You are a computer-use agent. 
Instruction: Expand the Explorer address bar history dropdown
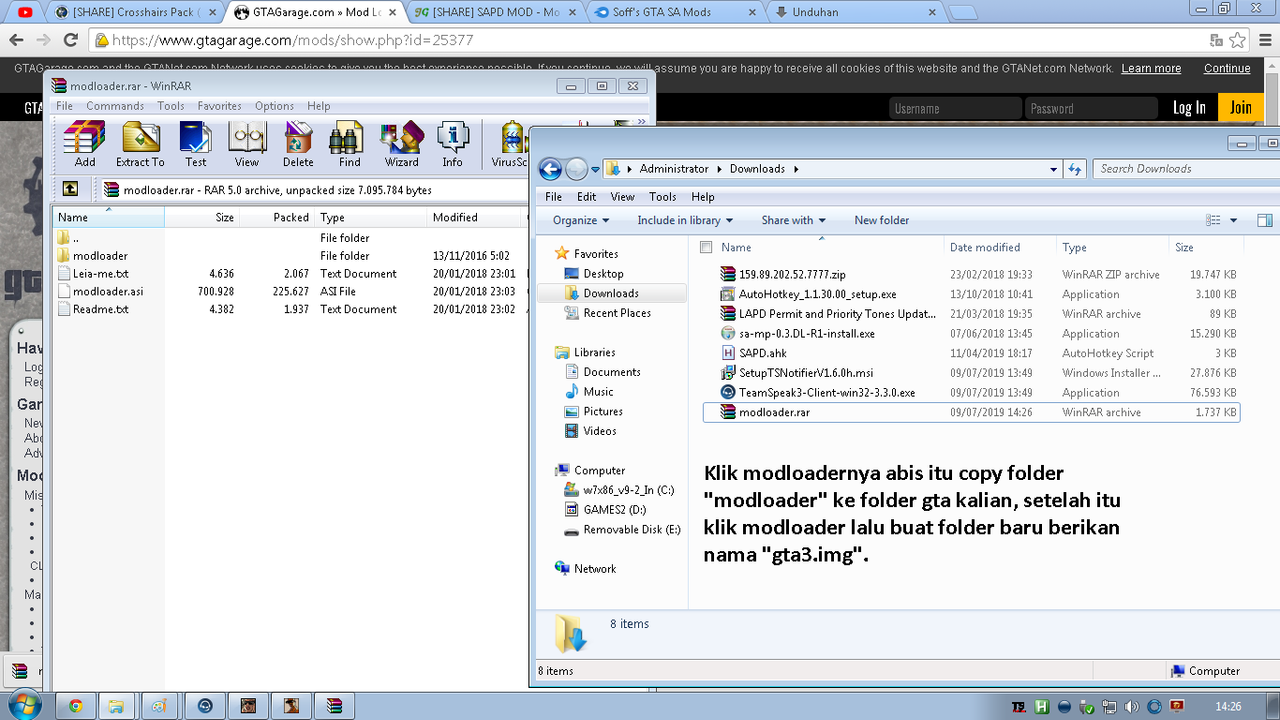point(1054,169)
